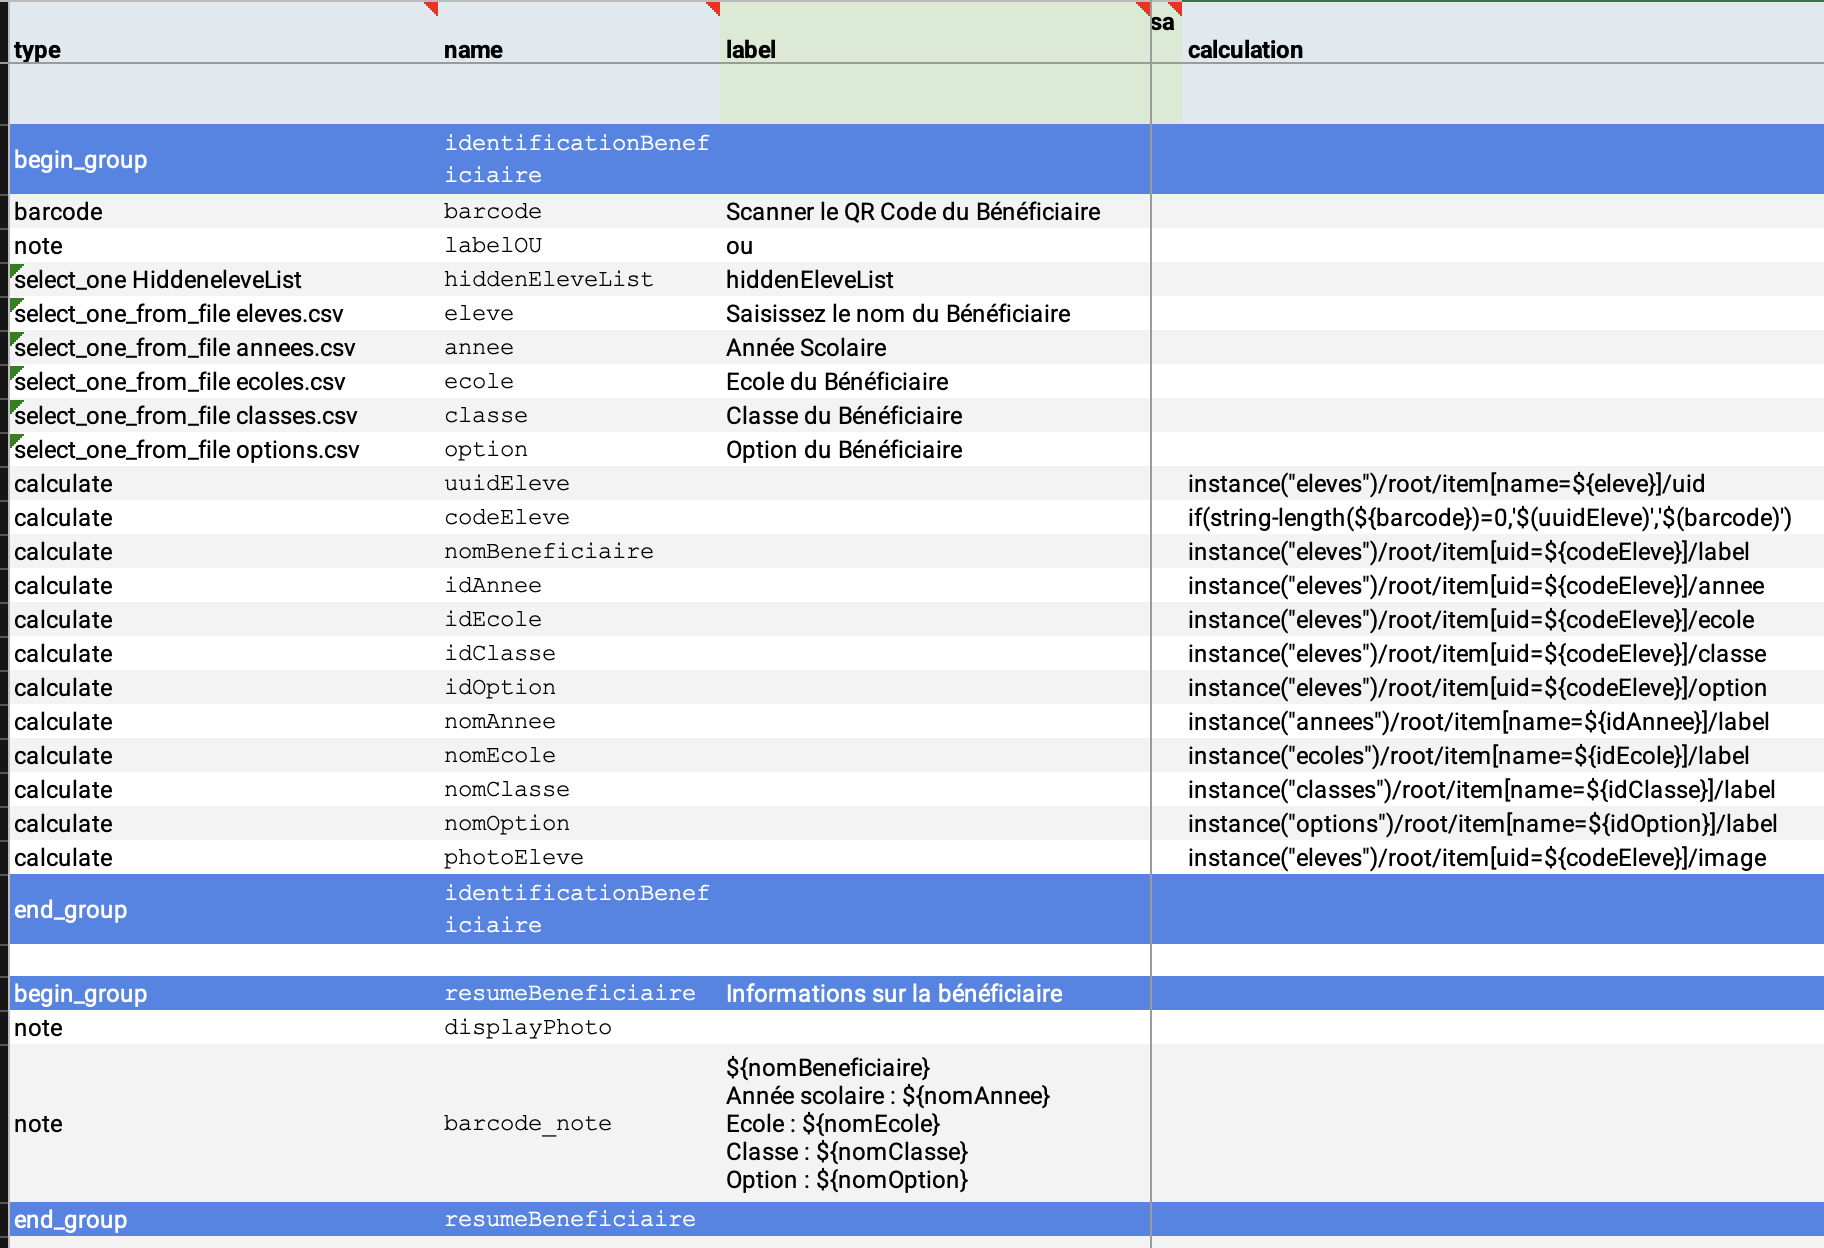The width and height of the screenshot is (1824, 1248).
Task: Select 'Informations sur la bénéficiaire' label cell
Action: point(935,993)
